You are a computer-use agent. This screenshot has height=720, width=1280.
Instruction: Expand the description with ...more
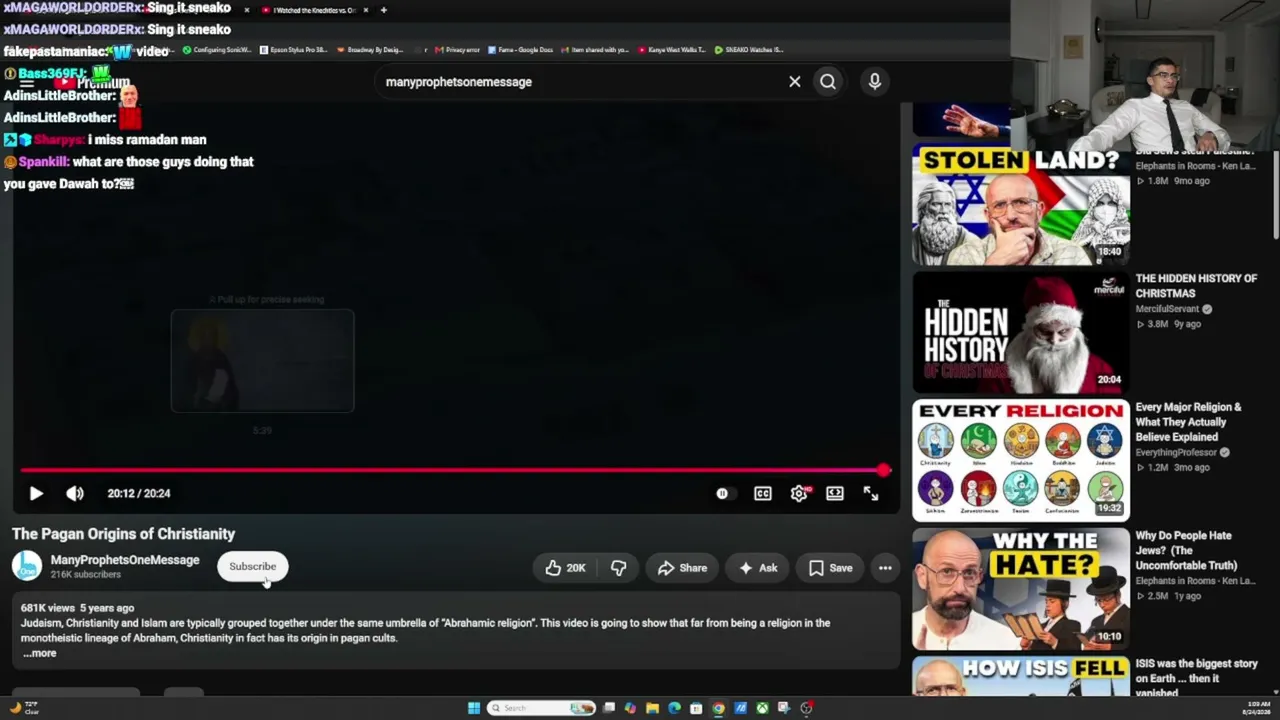[40, 653]
